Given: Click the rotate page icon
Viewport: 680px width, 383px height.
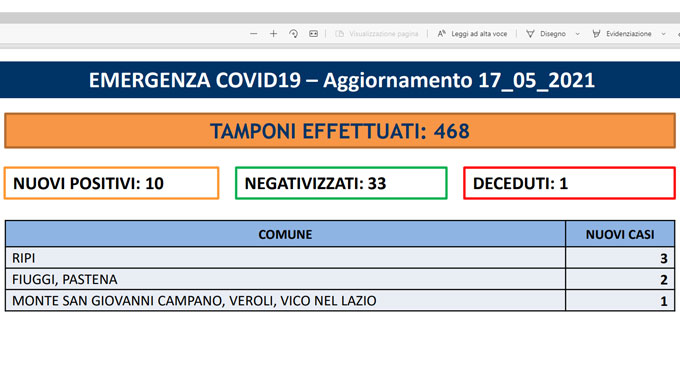Looking at the screenshot, I should (293, 34).
